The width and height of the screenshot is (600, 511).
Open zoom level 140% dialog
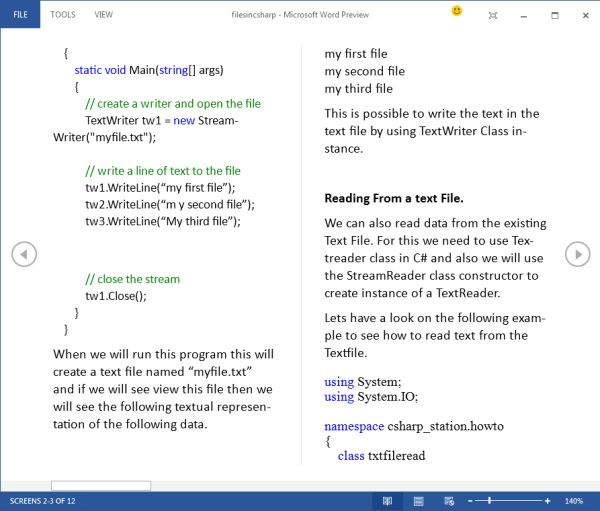point(574,501)
